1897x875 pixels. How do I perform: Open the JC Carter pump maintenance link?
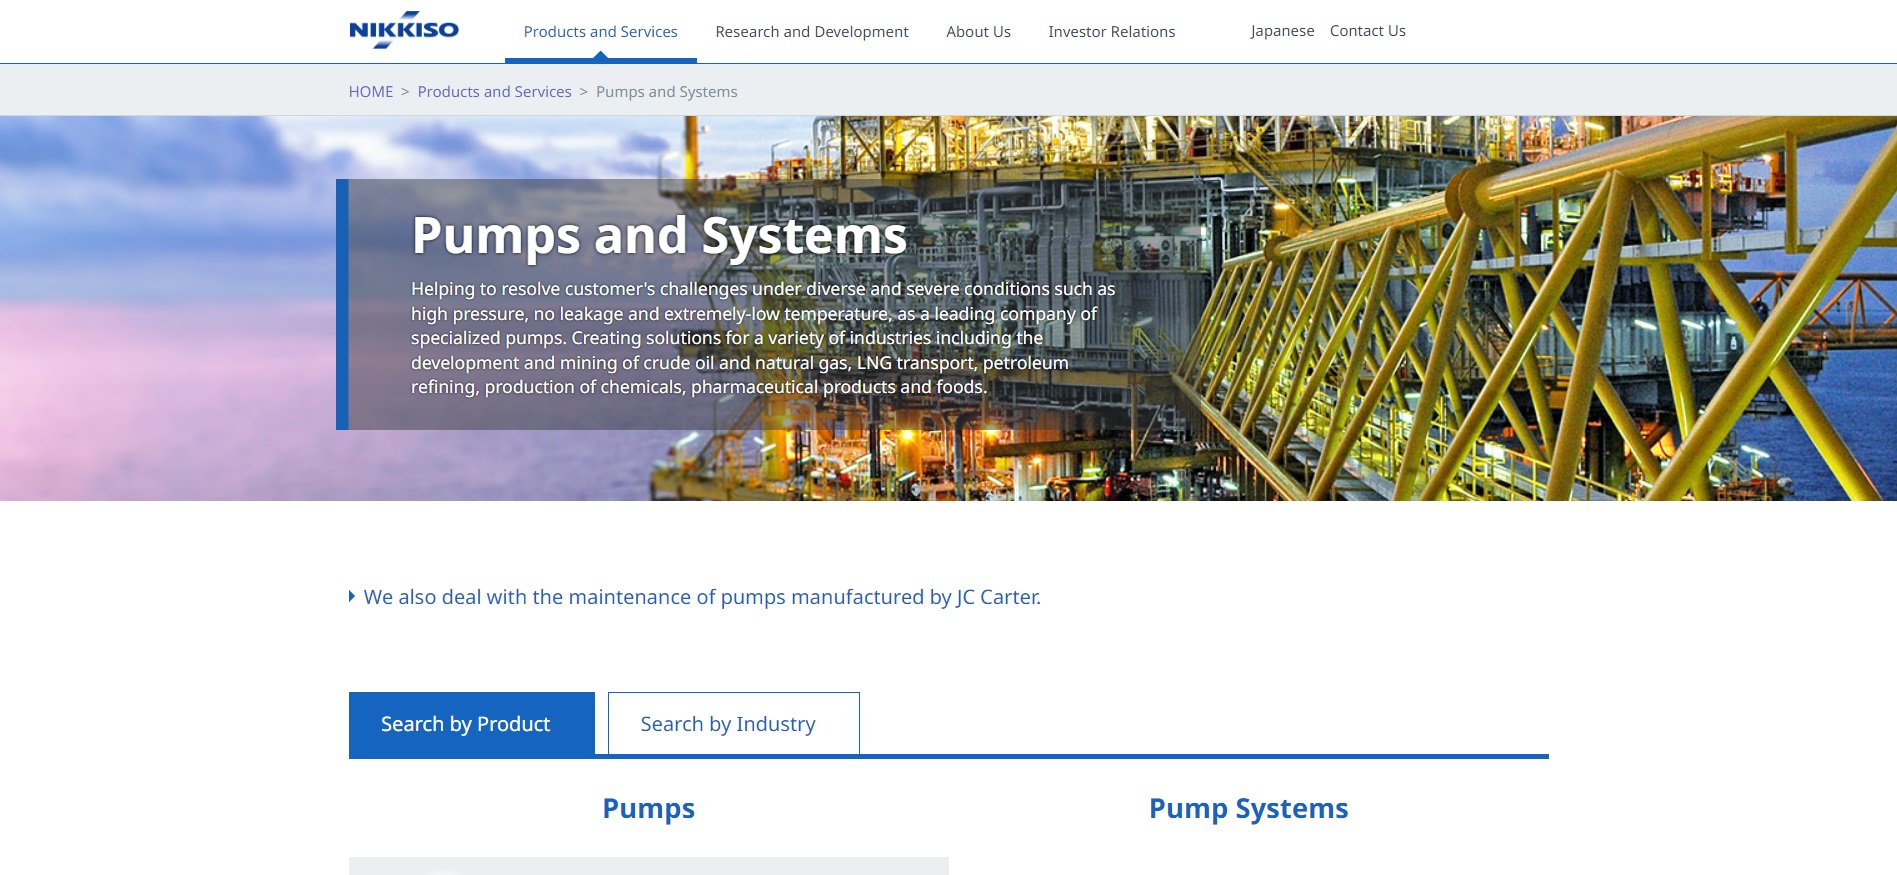click(702, 597)
